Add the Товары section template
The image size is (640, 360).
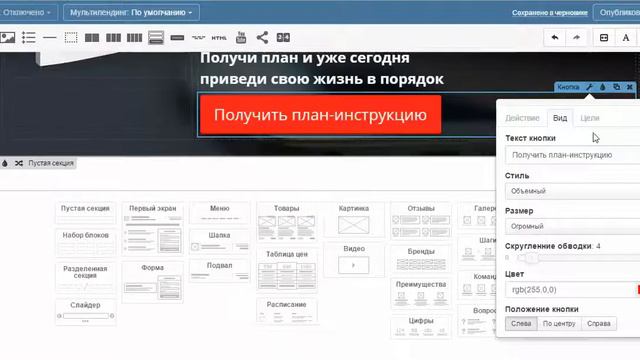tap(287, 222)
